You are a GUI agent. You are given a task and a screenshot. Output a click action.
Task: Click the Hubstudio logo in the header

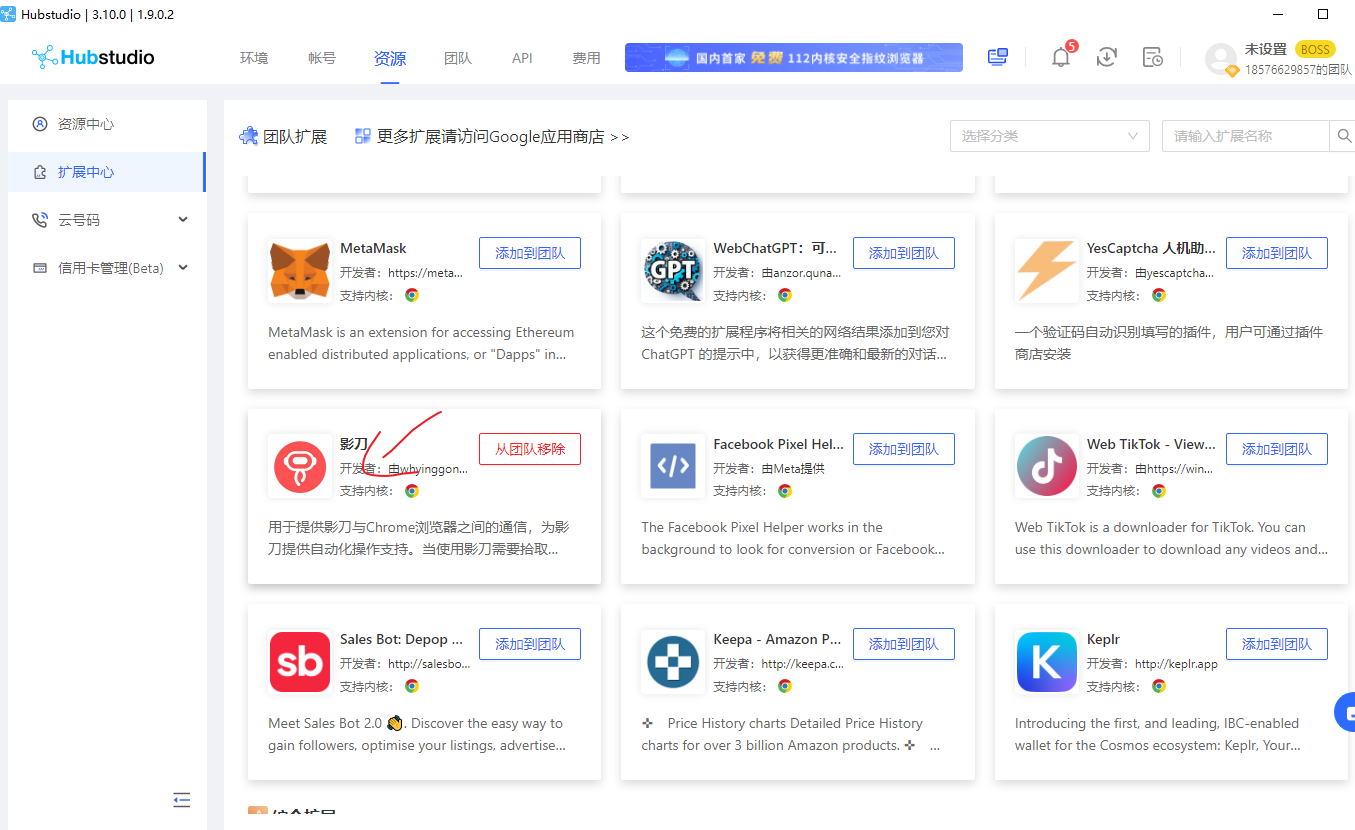click(93, 57)
